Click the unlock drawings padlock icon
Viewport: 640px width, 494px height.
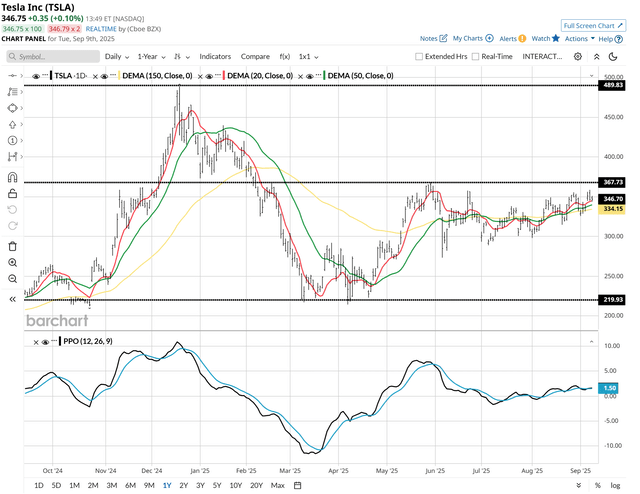coord(12,194)
